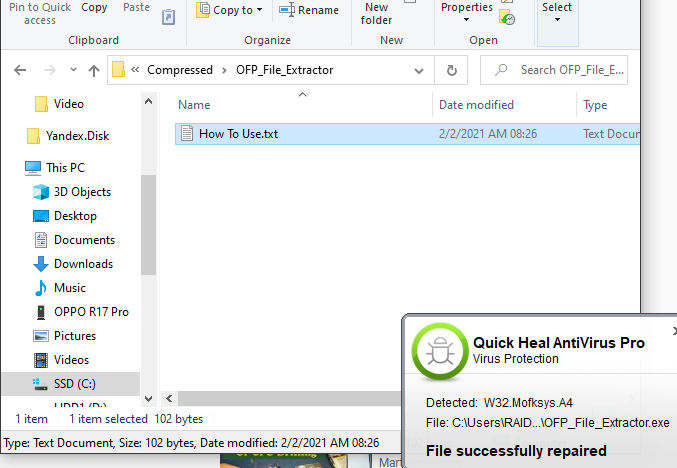
Task: Click Pin to Quick access
Action: pyautogui.click(x=40, y=13)
